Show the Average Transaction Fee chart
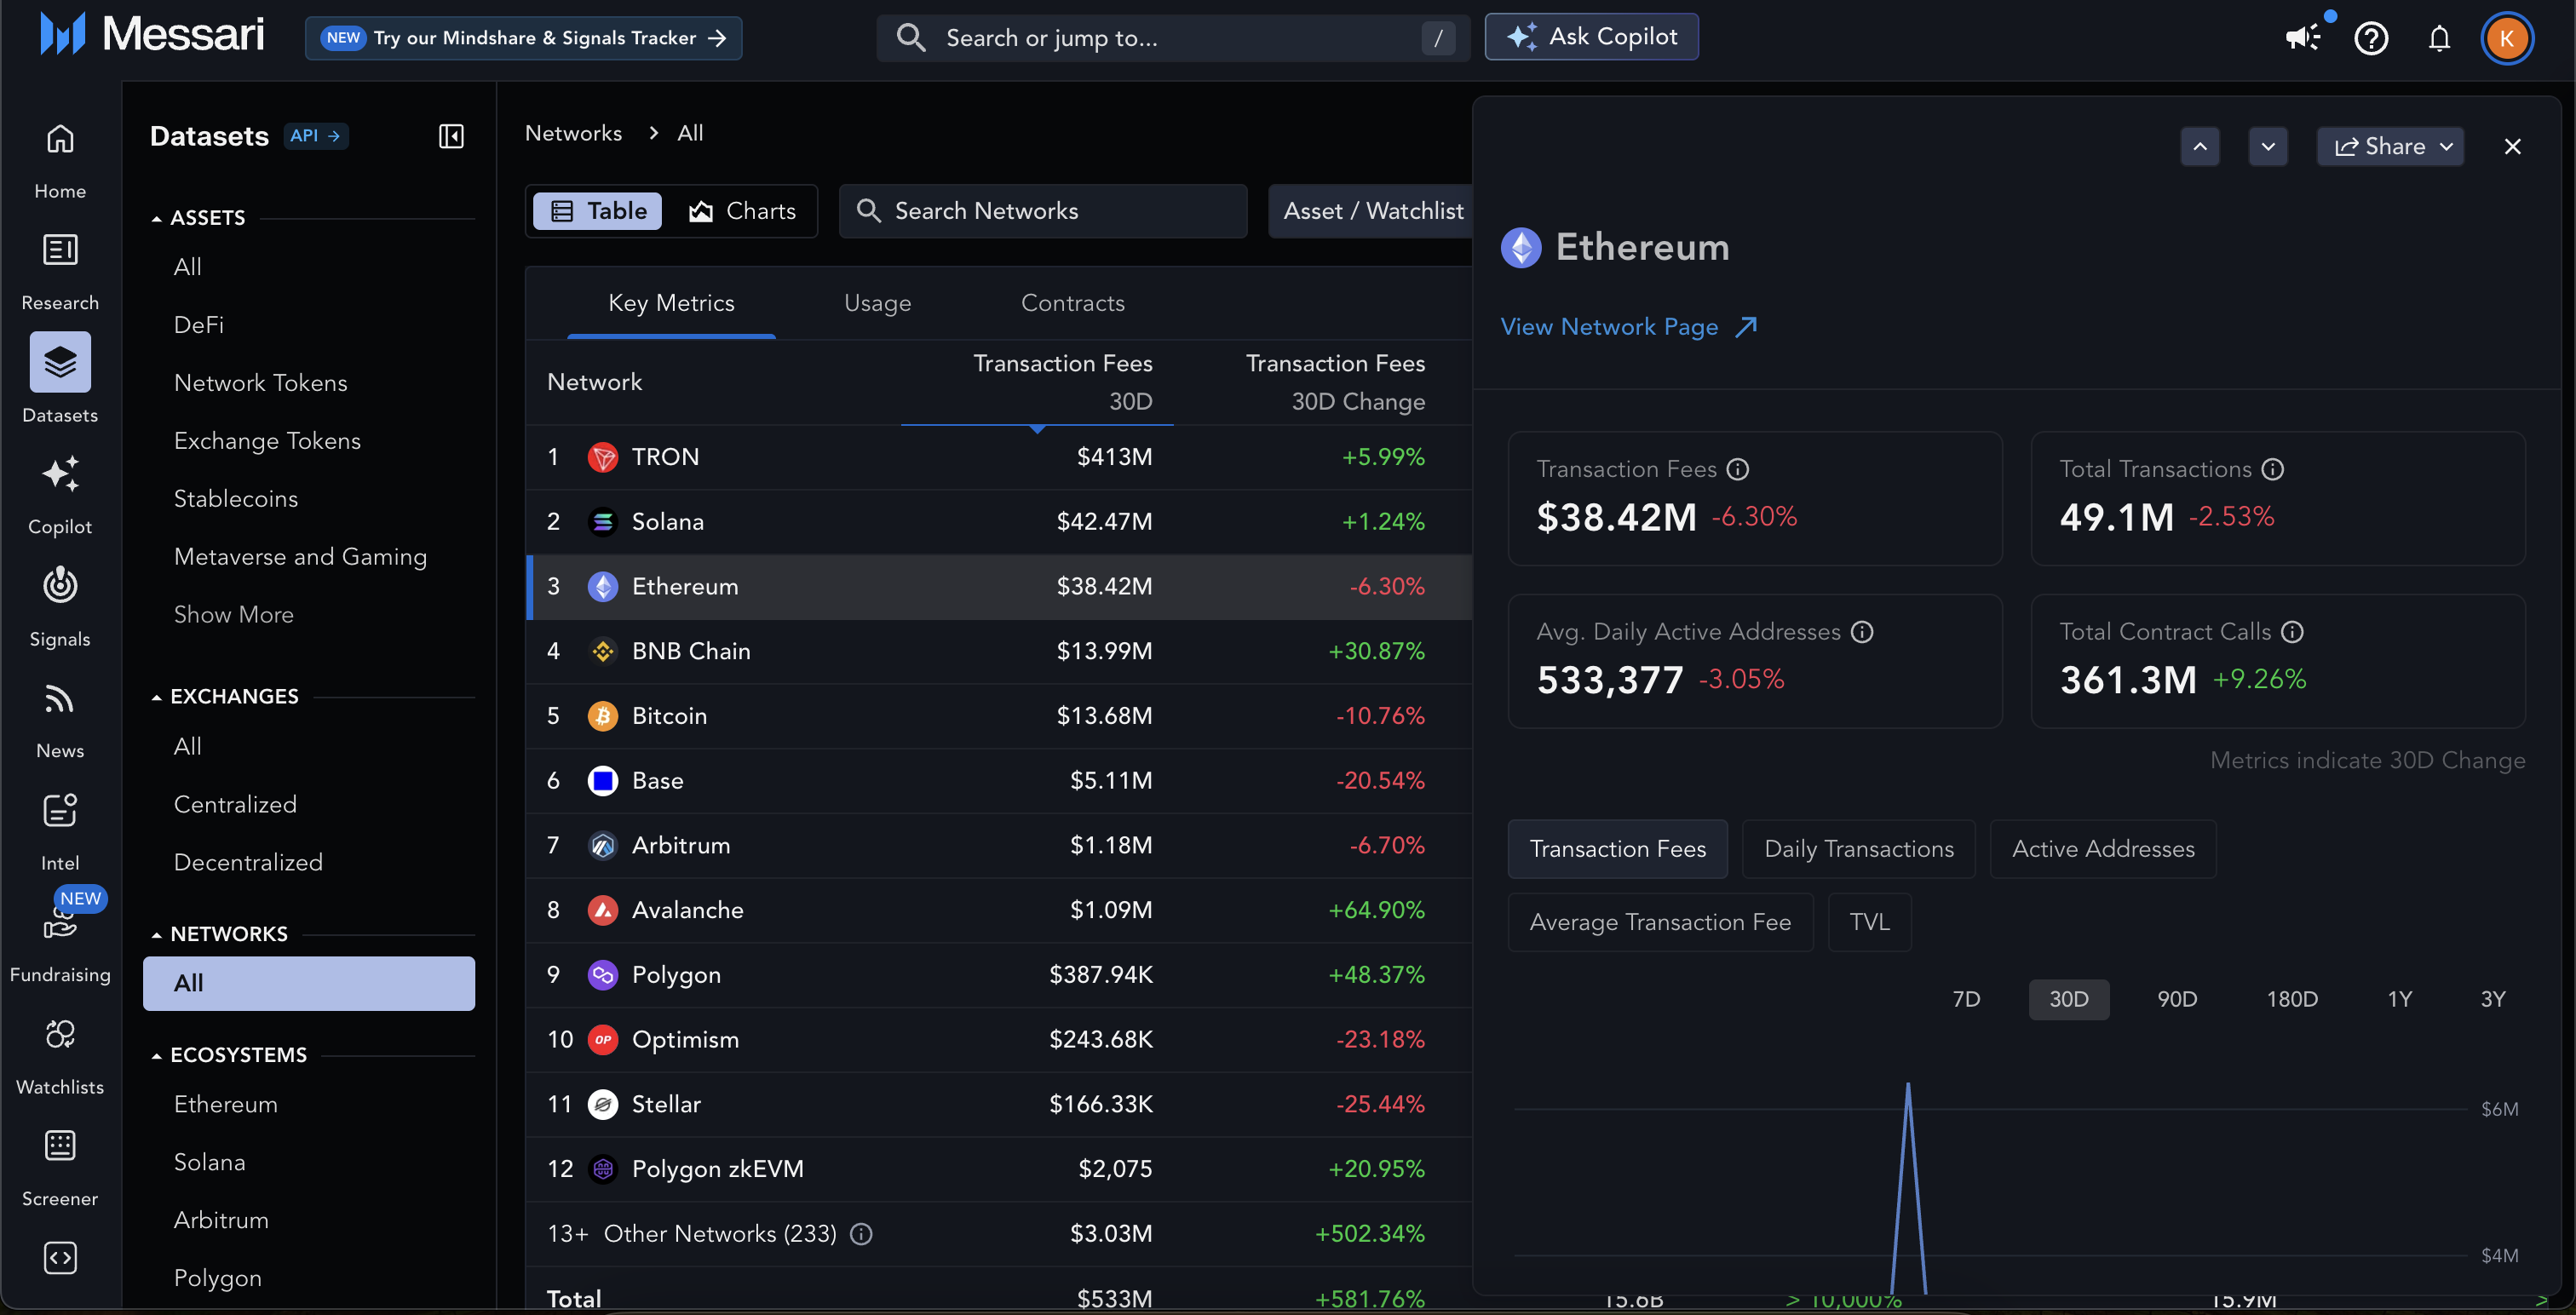 pyautogui.click(x=1660, y=922)
